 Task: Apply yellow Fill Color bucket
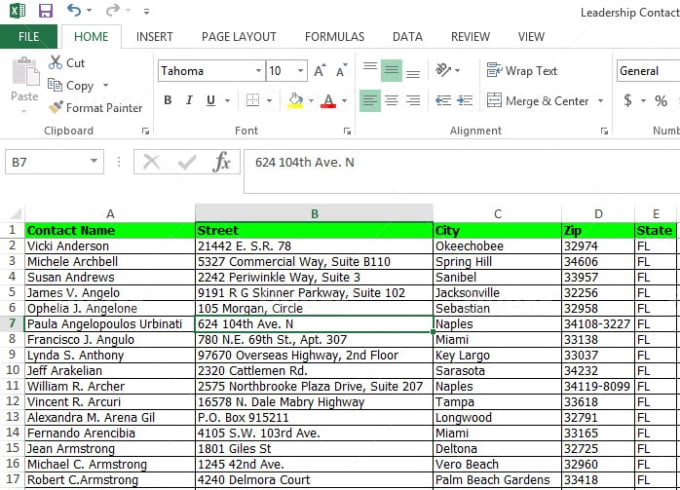(x=295, y=101)
